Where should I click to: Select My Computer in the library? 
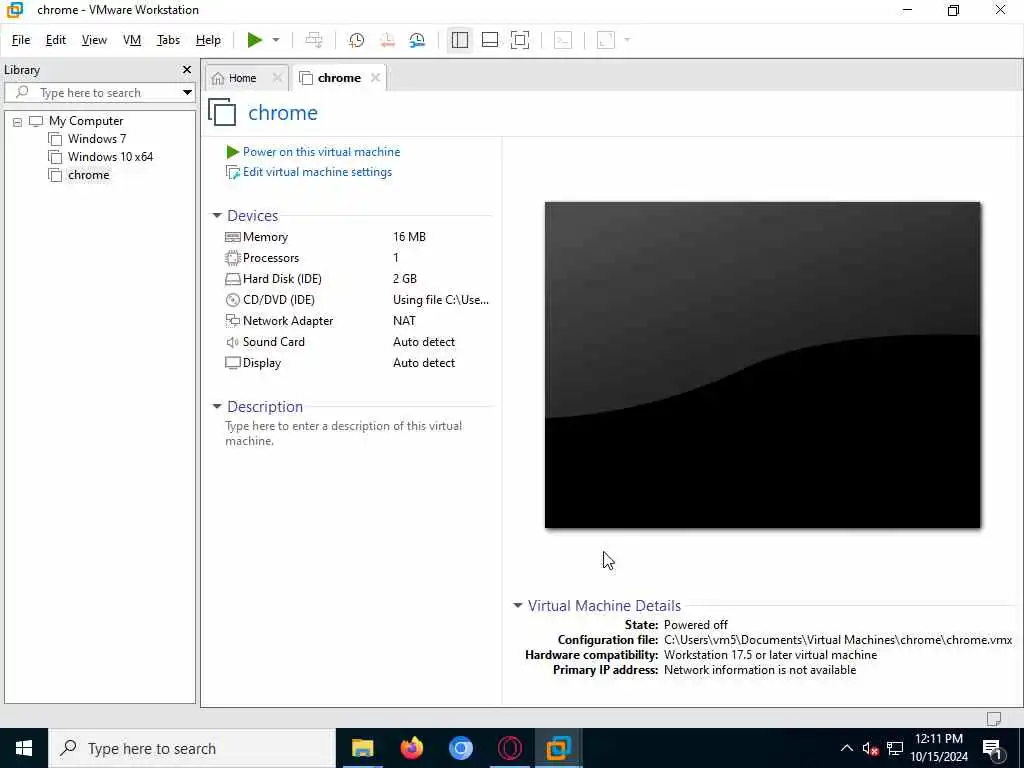pyautogui.click(x=86, y=121)
